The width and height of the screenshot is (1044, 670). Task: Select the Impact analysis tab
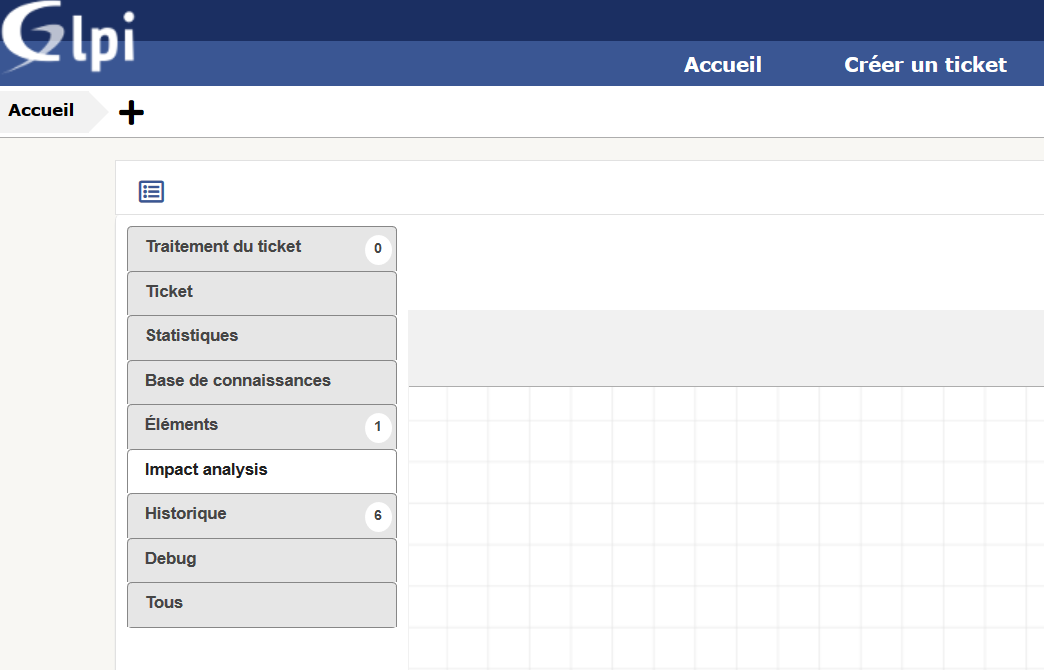[x=262, y=471]
